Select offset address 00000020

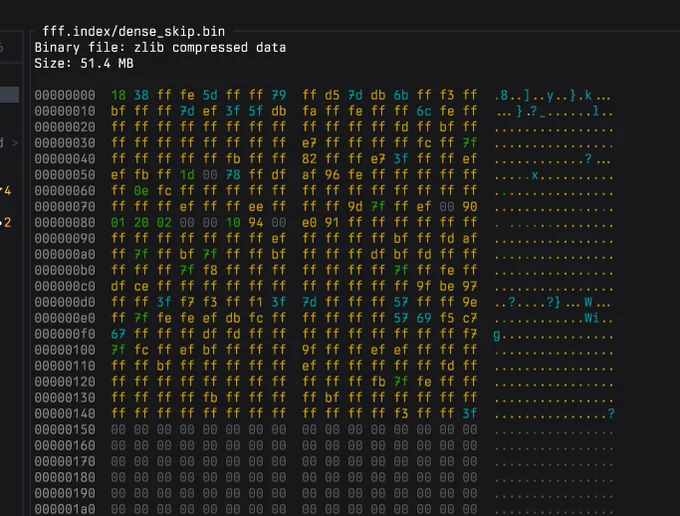(x=65, y=127)
